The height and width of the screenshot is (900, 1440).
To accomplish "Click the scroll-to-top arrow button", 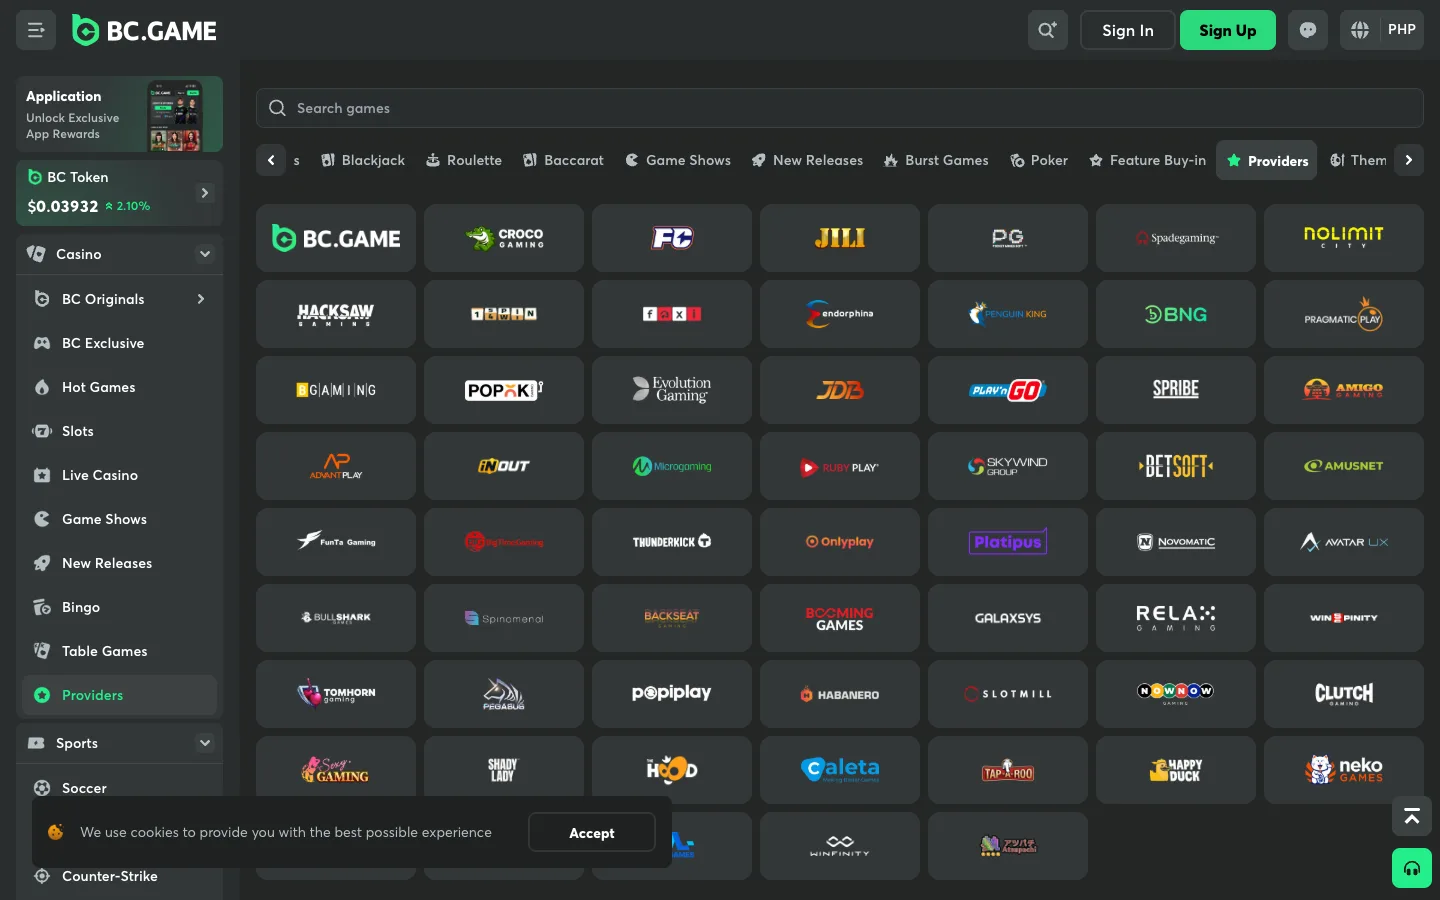I will (x=1412, y=817).
